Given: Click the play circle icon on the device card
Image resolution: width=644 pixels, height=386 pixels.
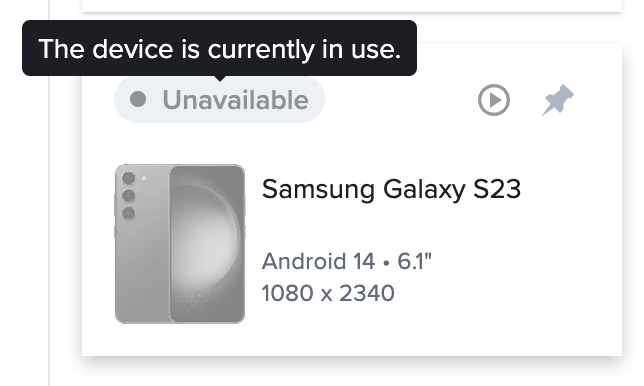Looking at the screenshot, I should [494, 100].
